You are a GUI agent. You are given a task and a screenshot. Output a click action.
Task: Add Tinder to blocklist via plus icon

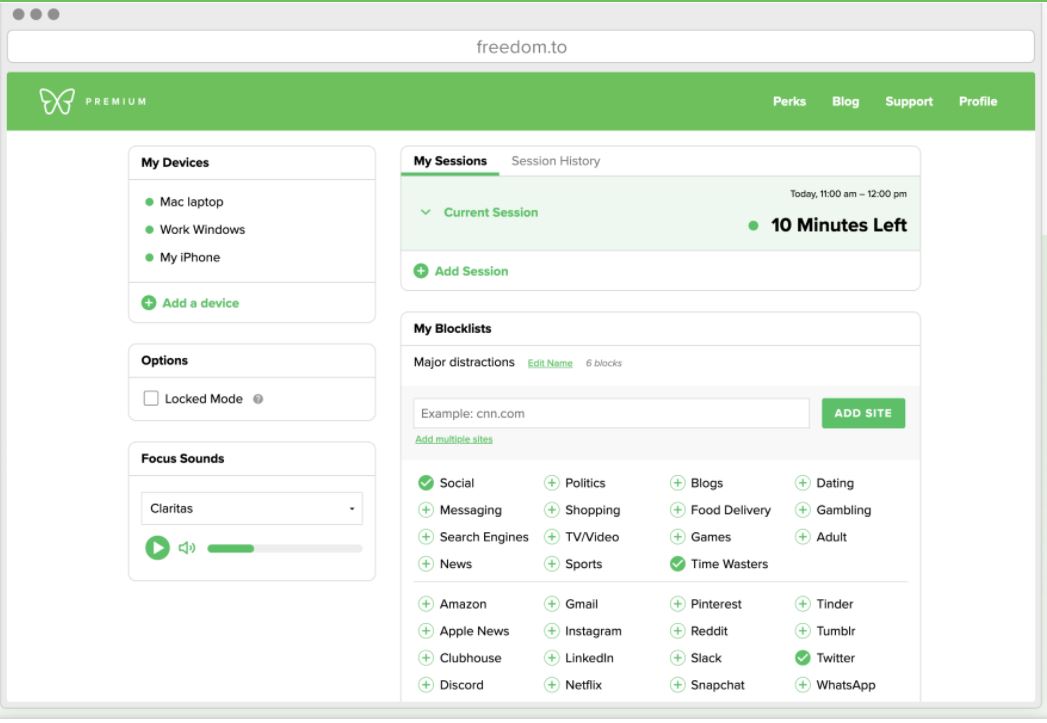pyautogui.click(x=803, y=604)
